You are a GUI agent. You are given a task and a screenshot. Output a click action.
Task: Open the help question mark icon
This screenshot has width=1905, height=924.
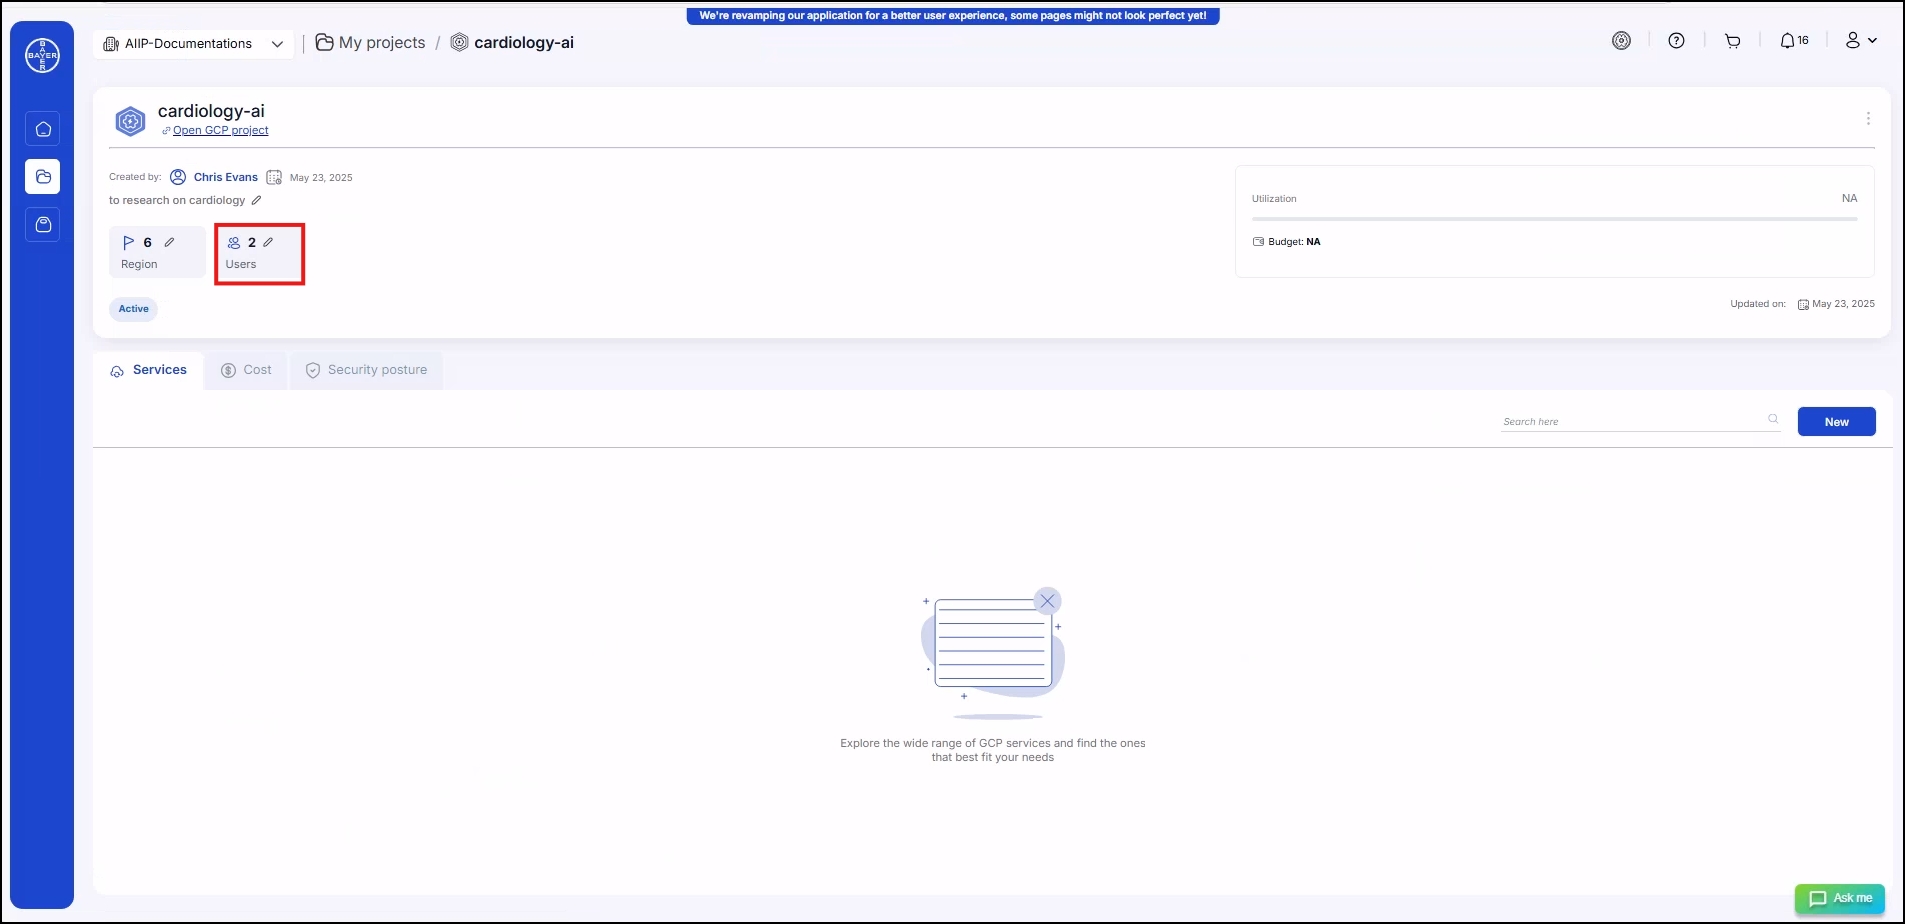(x=1677, y=41)
